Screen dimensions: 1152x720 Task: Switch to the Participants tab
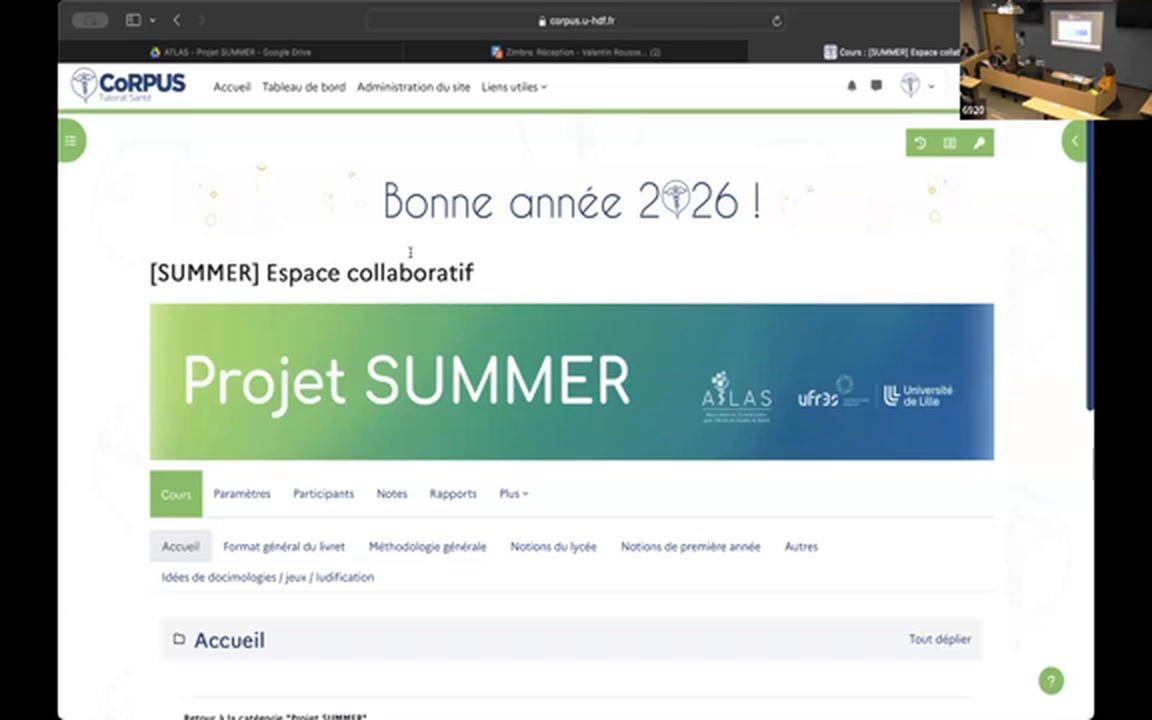click(323, 494)
